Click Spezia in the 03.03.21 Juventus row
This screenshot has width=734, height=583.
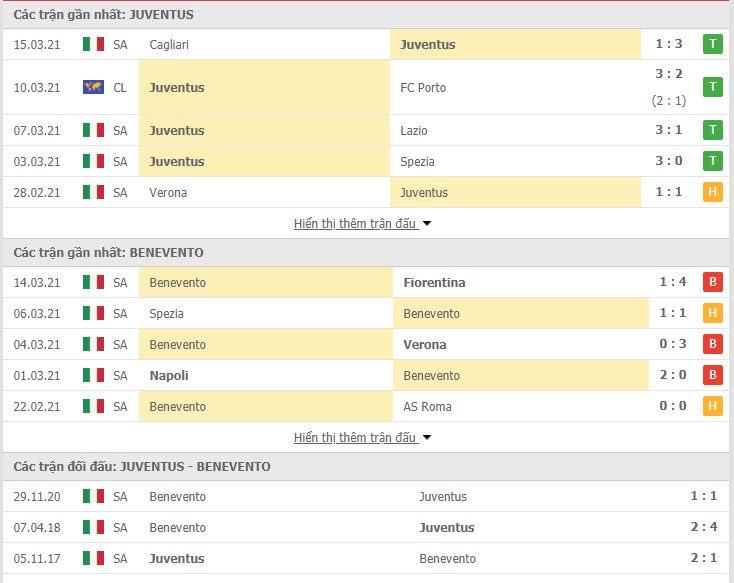(x=417, y=162)
